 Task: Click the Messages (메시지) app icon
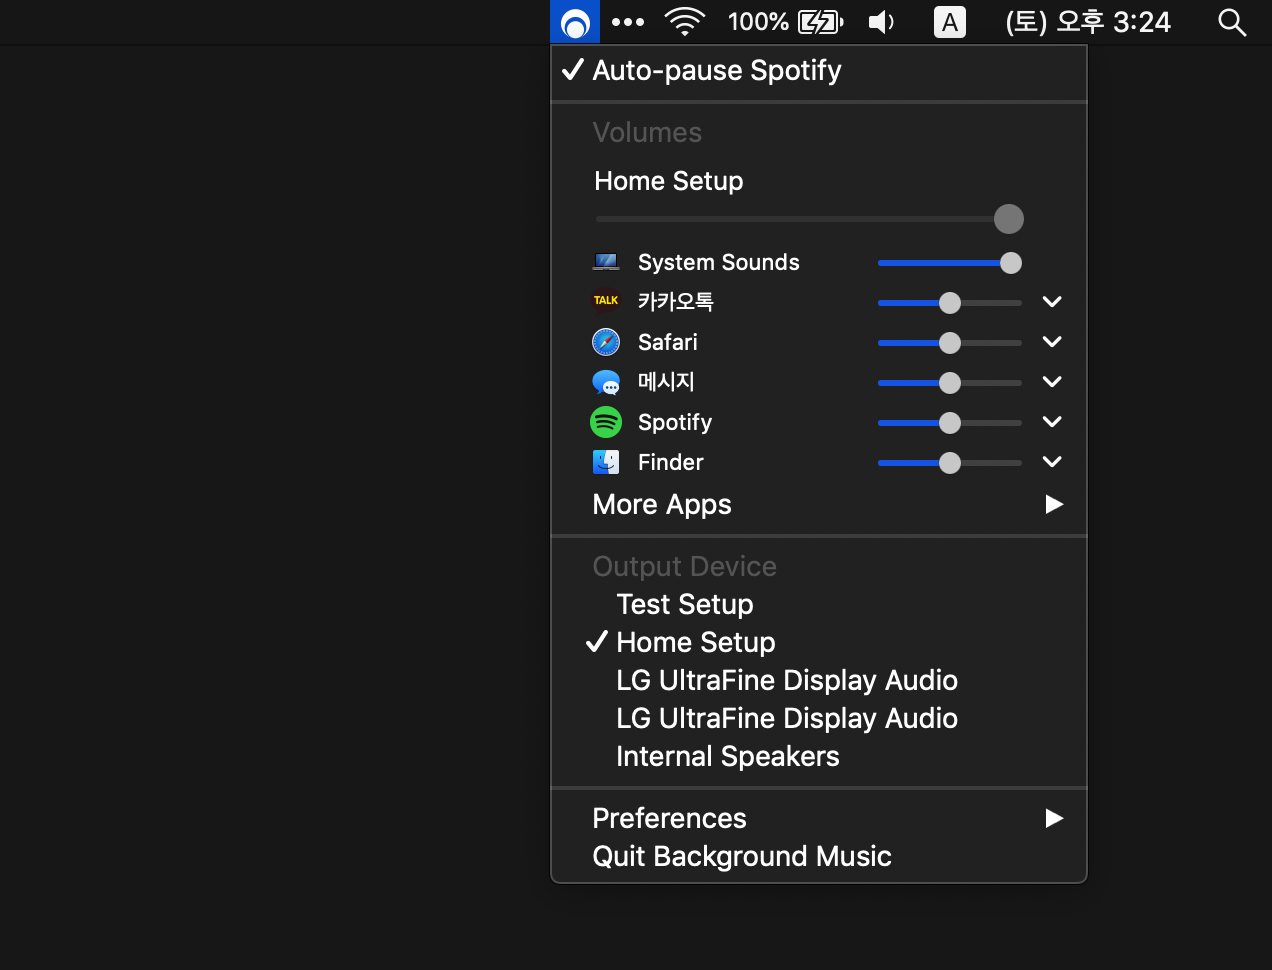coord(606,382)
